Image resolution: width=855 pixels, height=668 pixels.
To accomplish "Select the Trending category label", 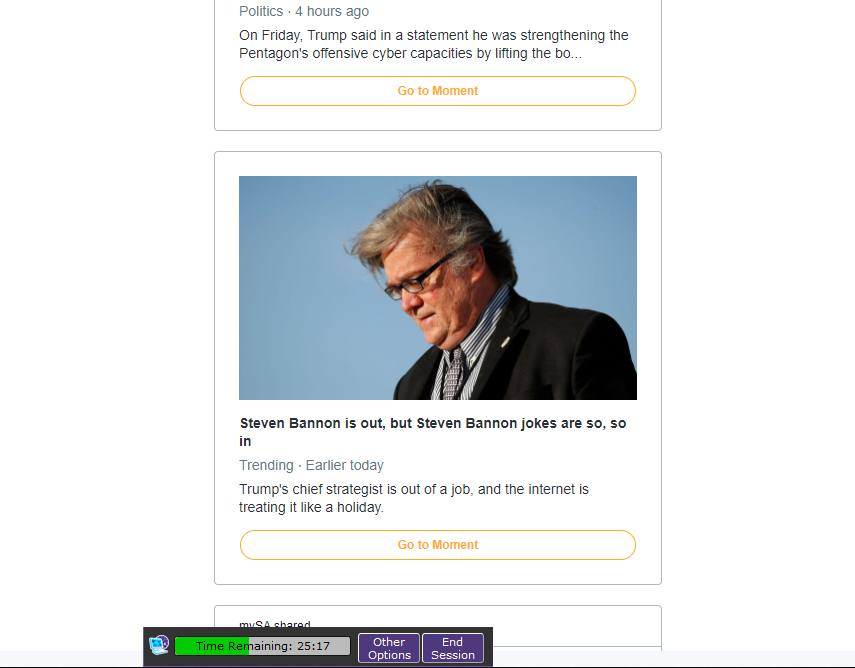I will pyautogui.click(x=266, y=465).
